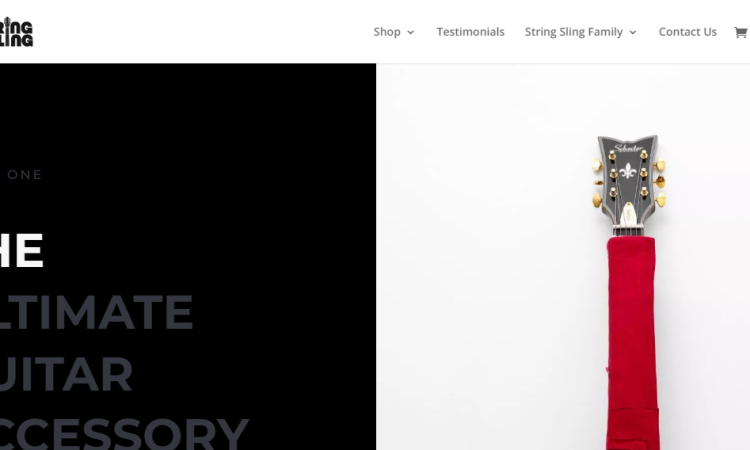Click the 'LTIMATE' heading text

tap(96, 312)
